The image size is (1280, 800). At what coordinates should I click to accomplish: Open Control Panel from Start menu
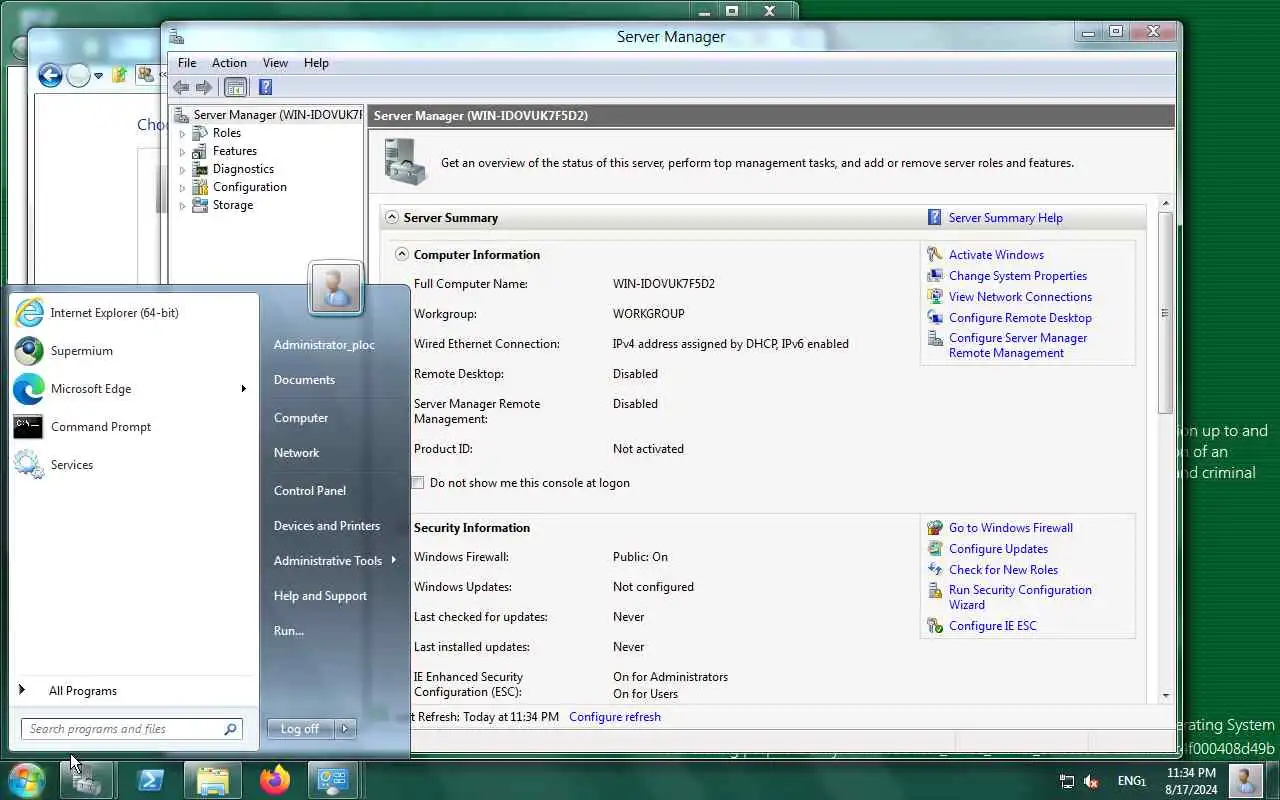pos(310,491)
